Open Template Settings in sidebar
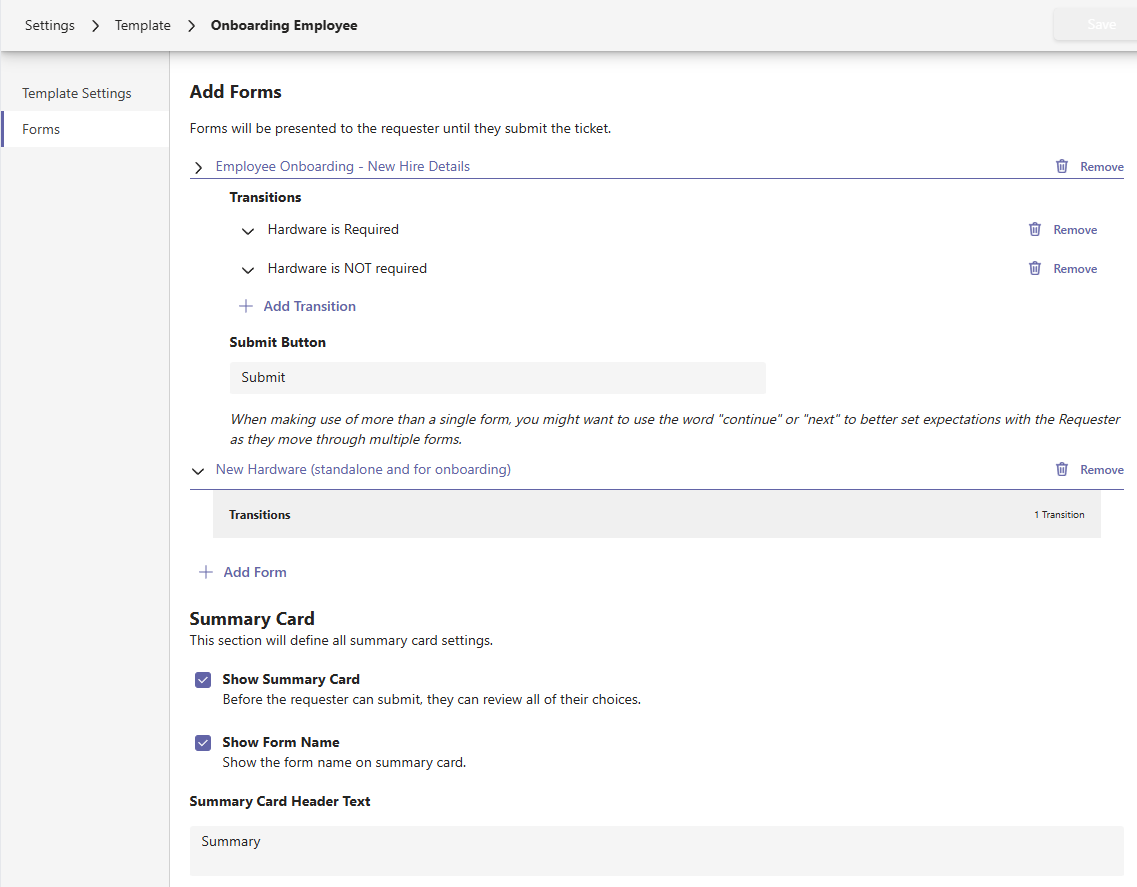This screenshot has width=1137, height=887. (x=77, y=93)
